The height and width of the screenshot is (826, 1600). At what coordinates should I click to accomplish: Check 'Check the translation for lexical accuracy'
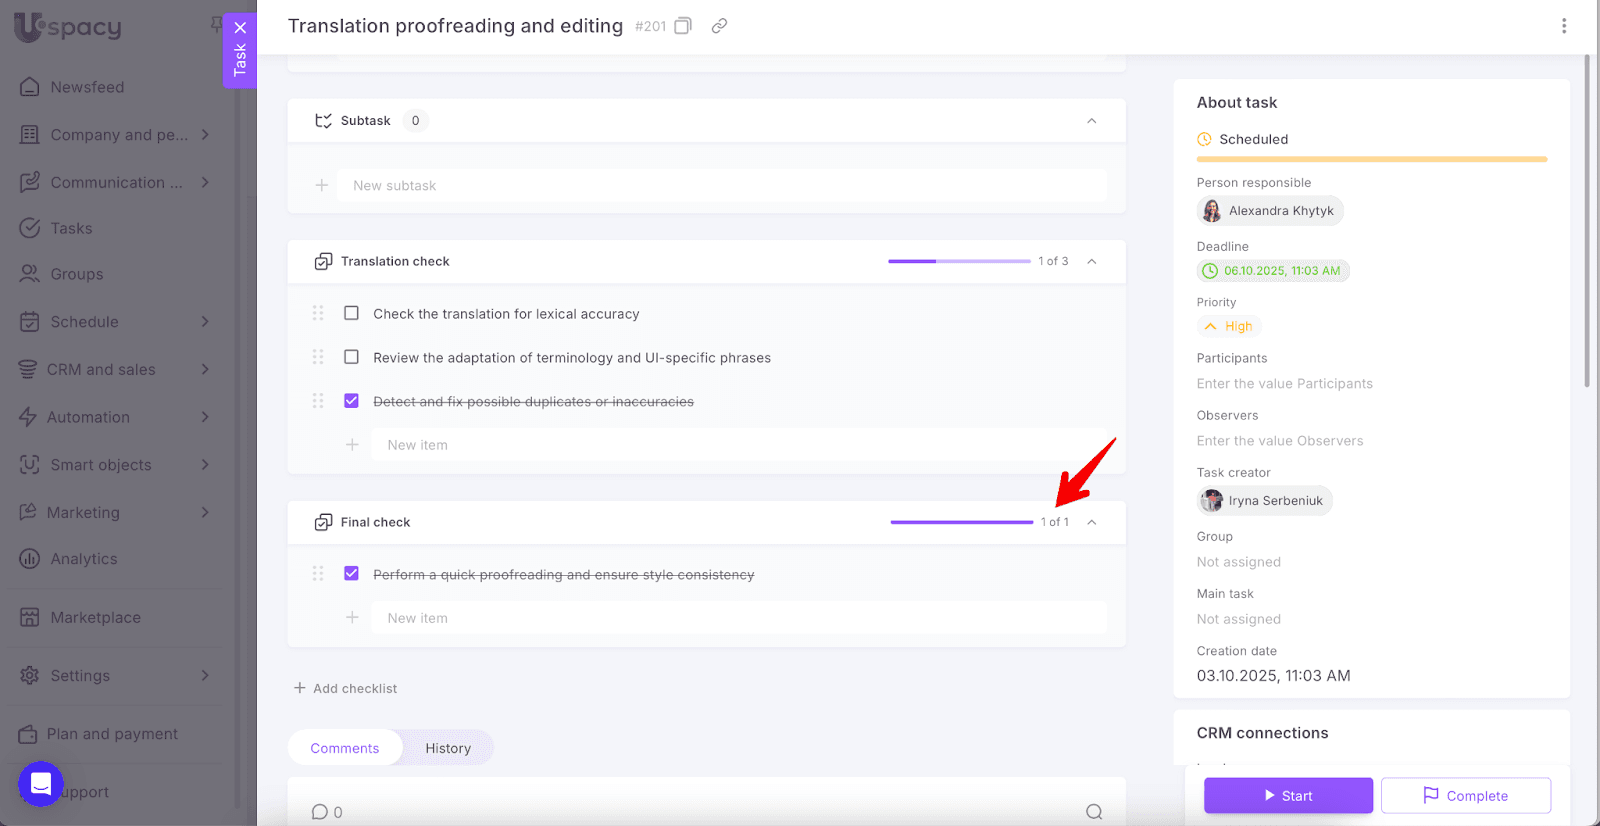click(351, 313)
